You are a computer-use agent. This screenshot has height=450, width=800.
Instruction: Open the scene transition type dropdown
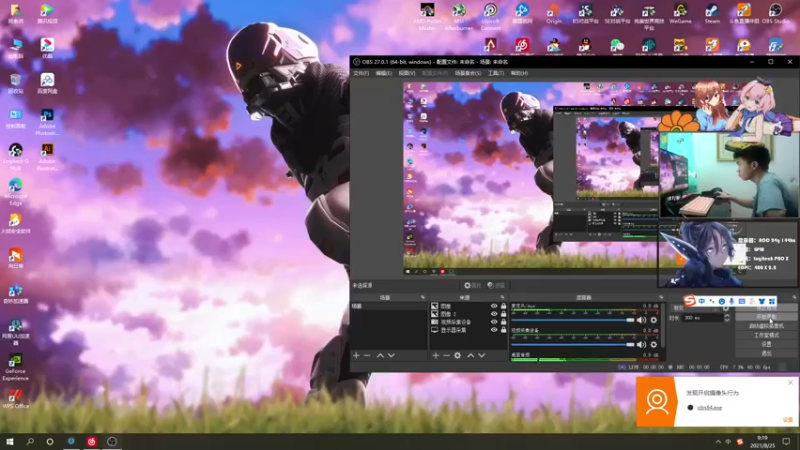pyautogui.click(x=694, y=308)
